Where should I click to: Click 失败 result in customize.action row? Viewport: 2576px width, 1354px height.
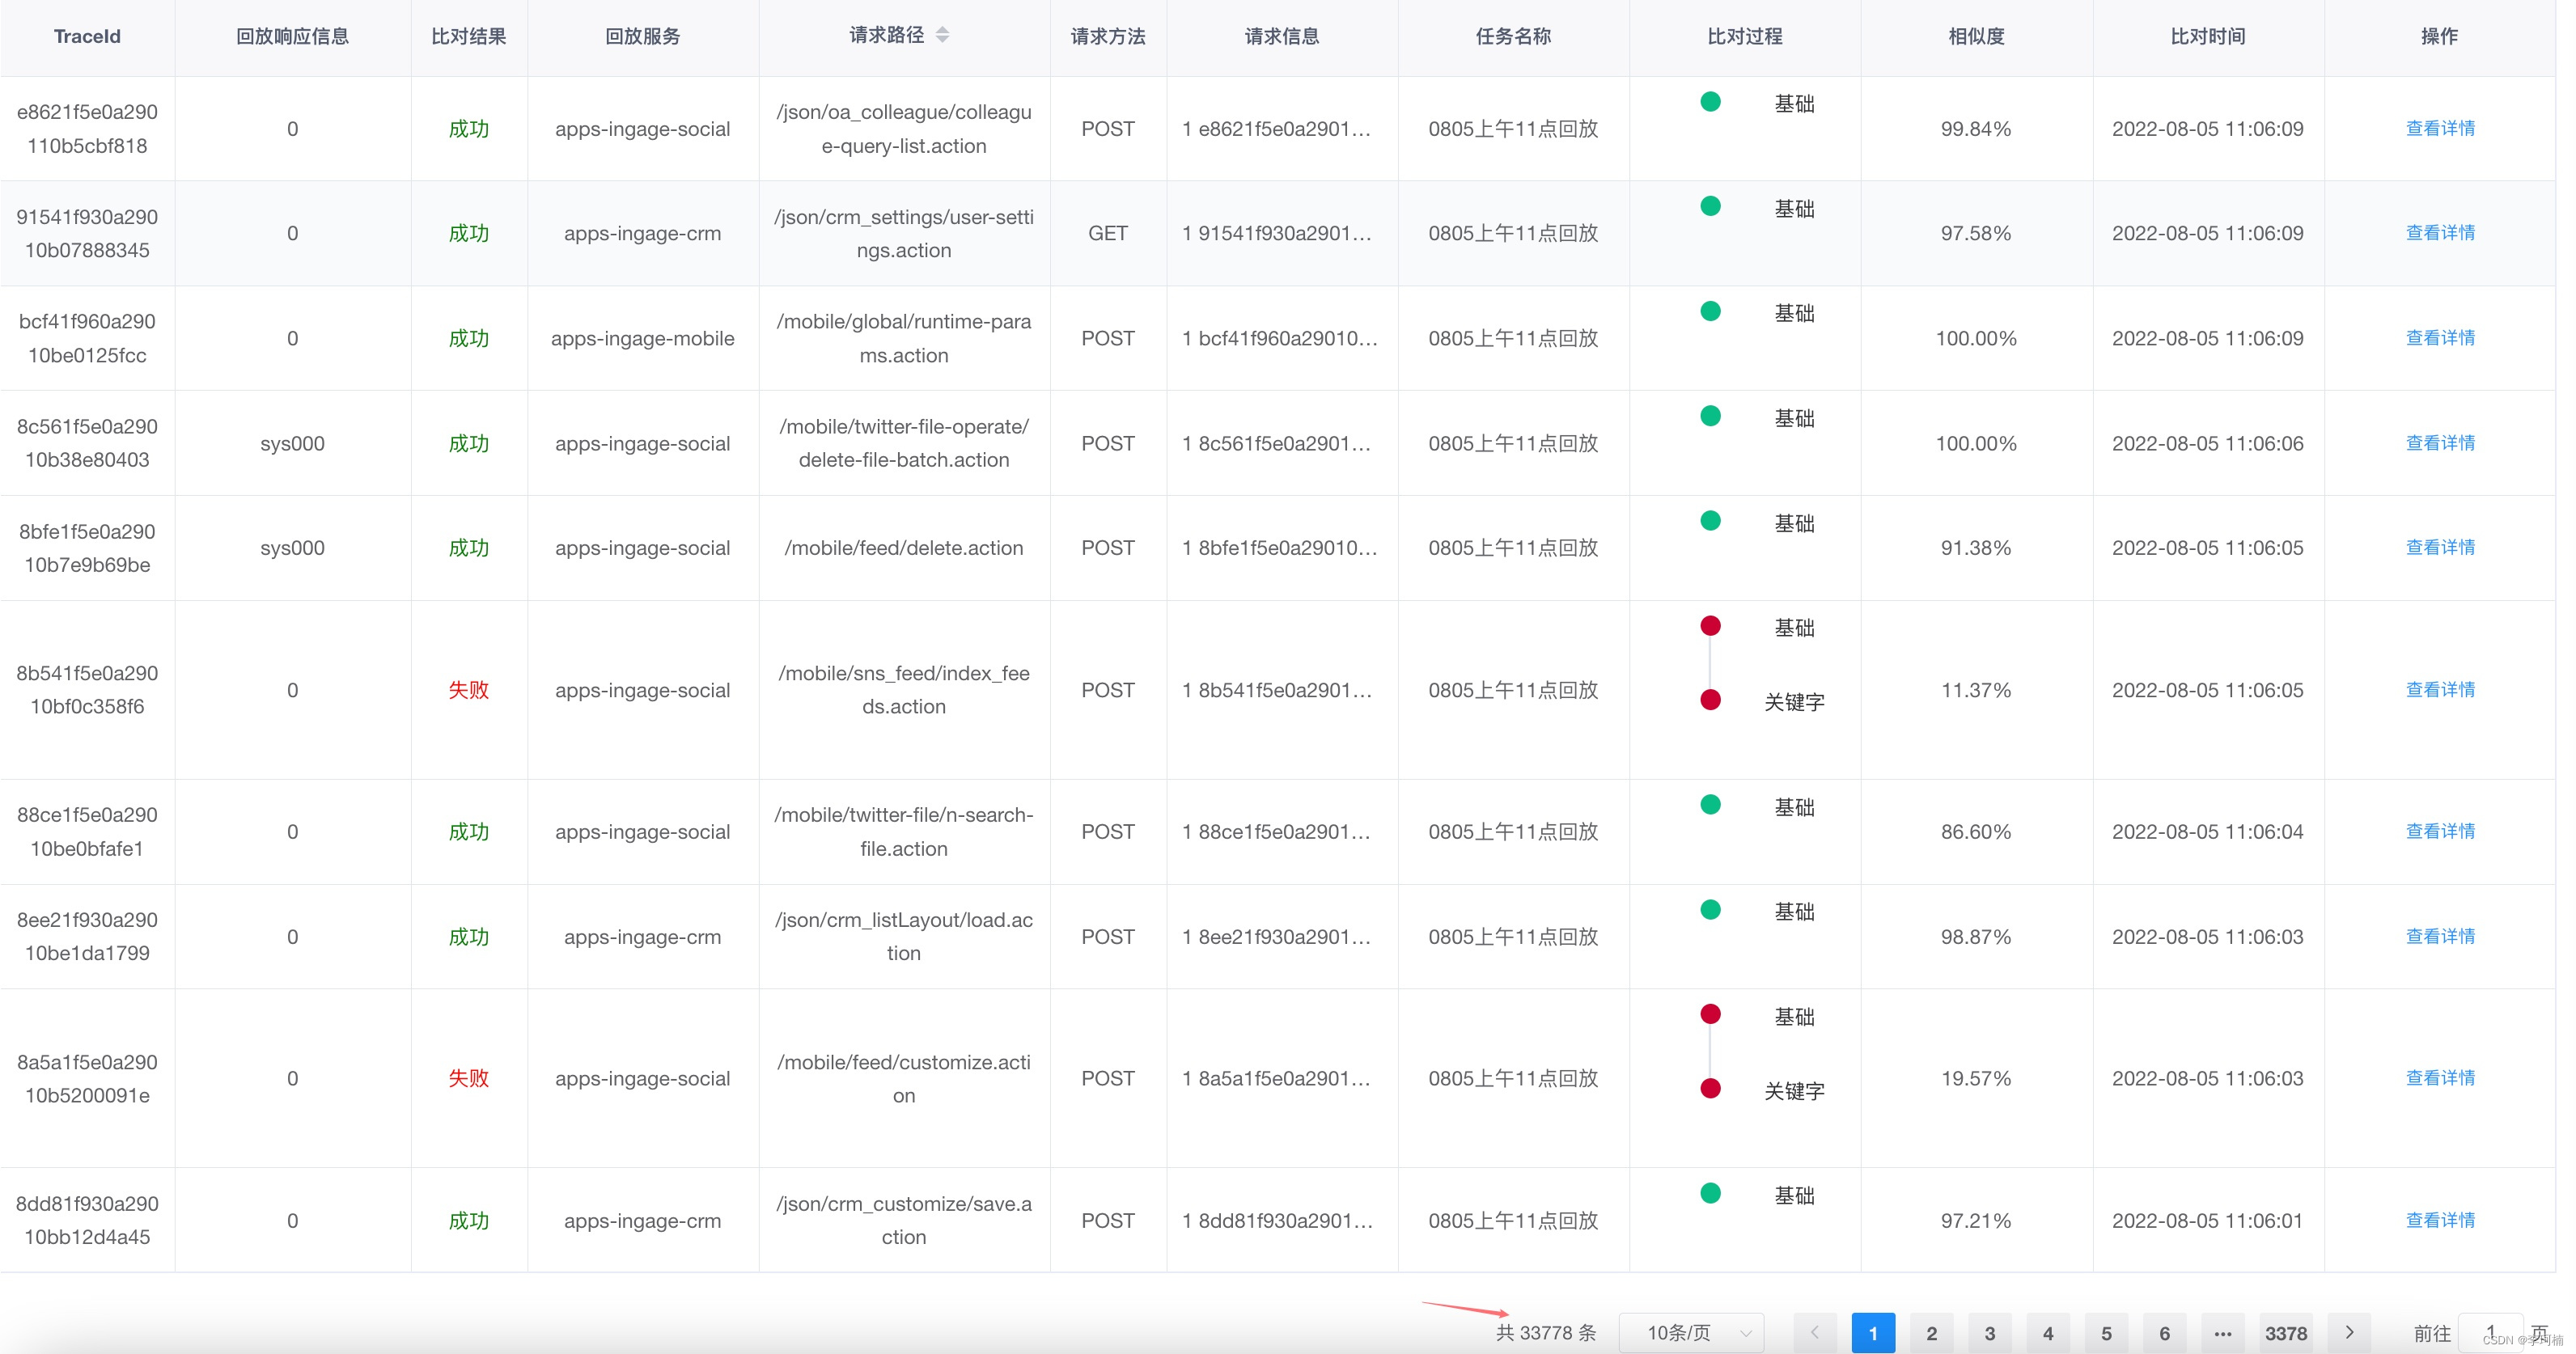click(x=468, y=1078)
